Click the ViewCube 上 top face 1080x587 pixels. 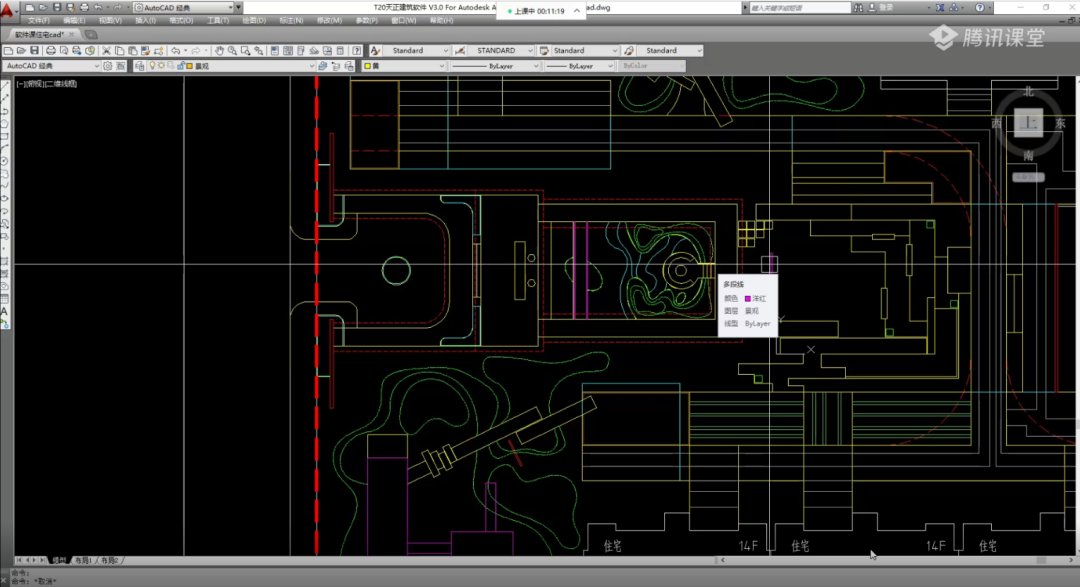coord(1028,123)
